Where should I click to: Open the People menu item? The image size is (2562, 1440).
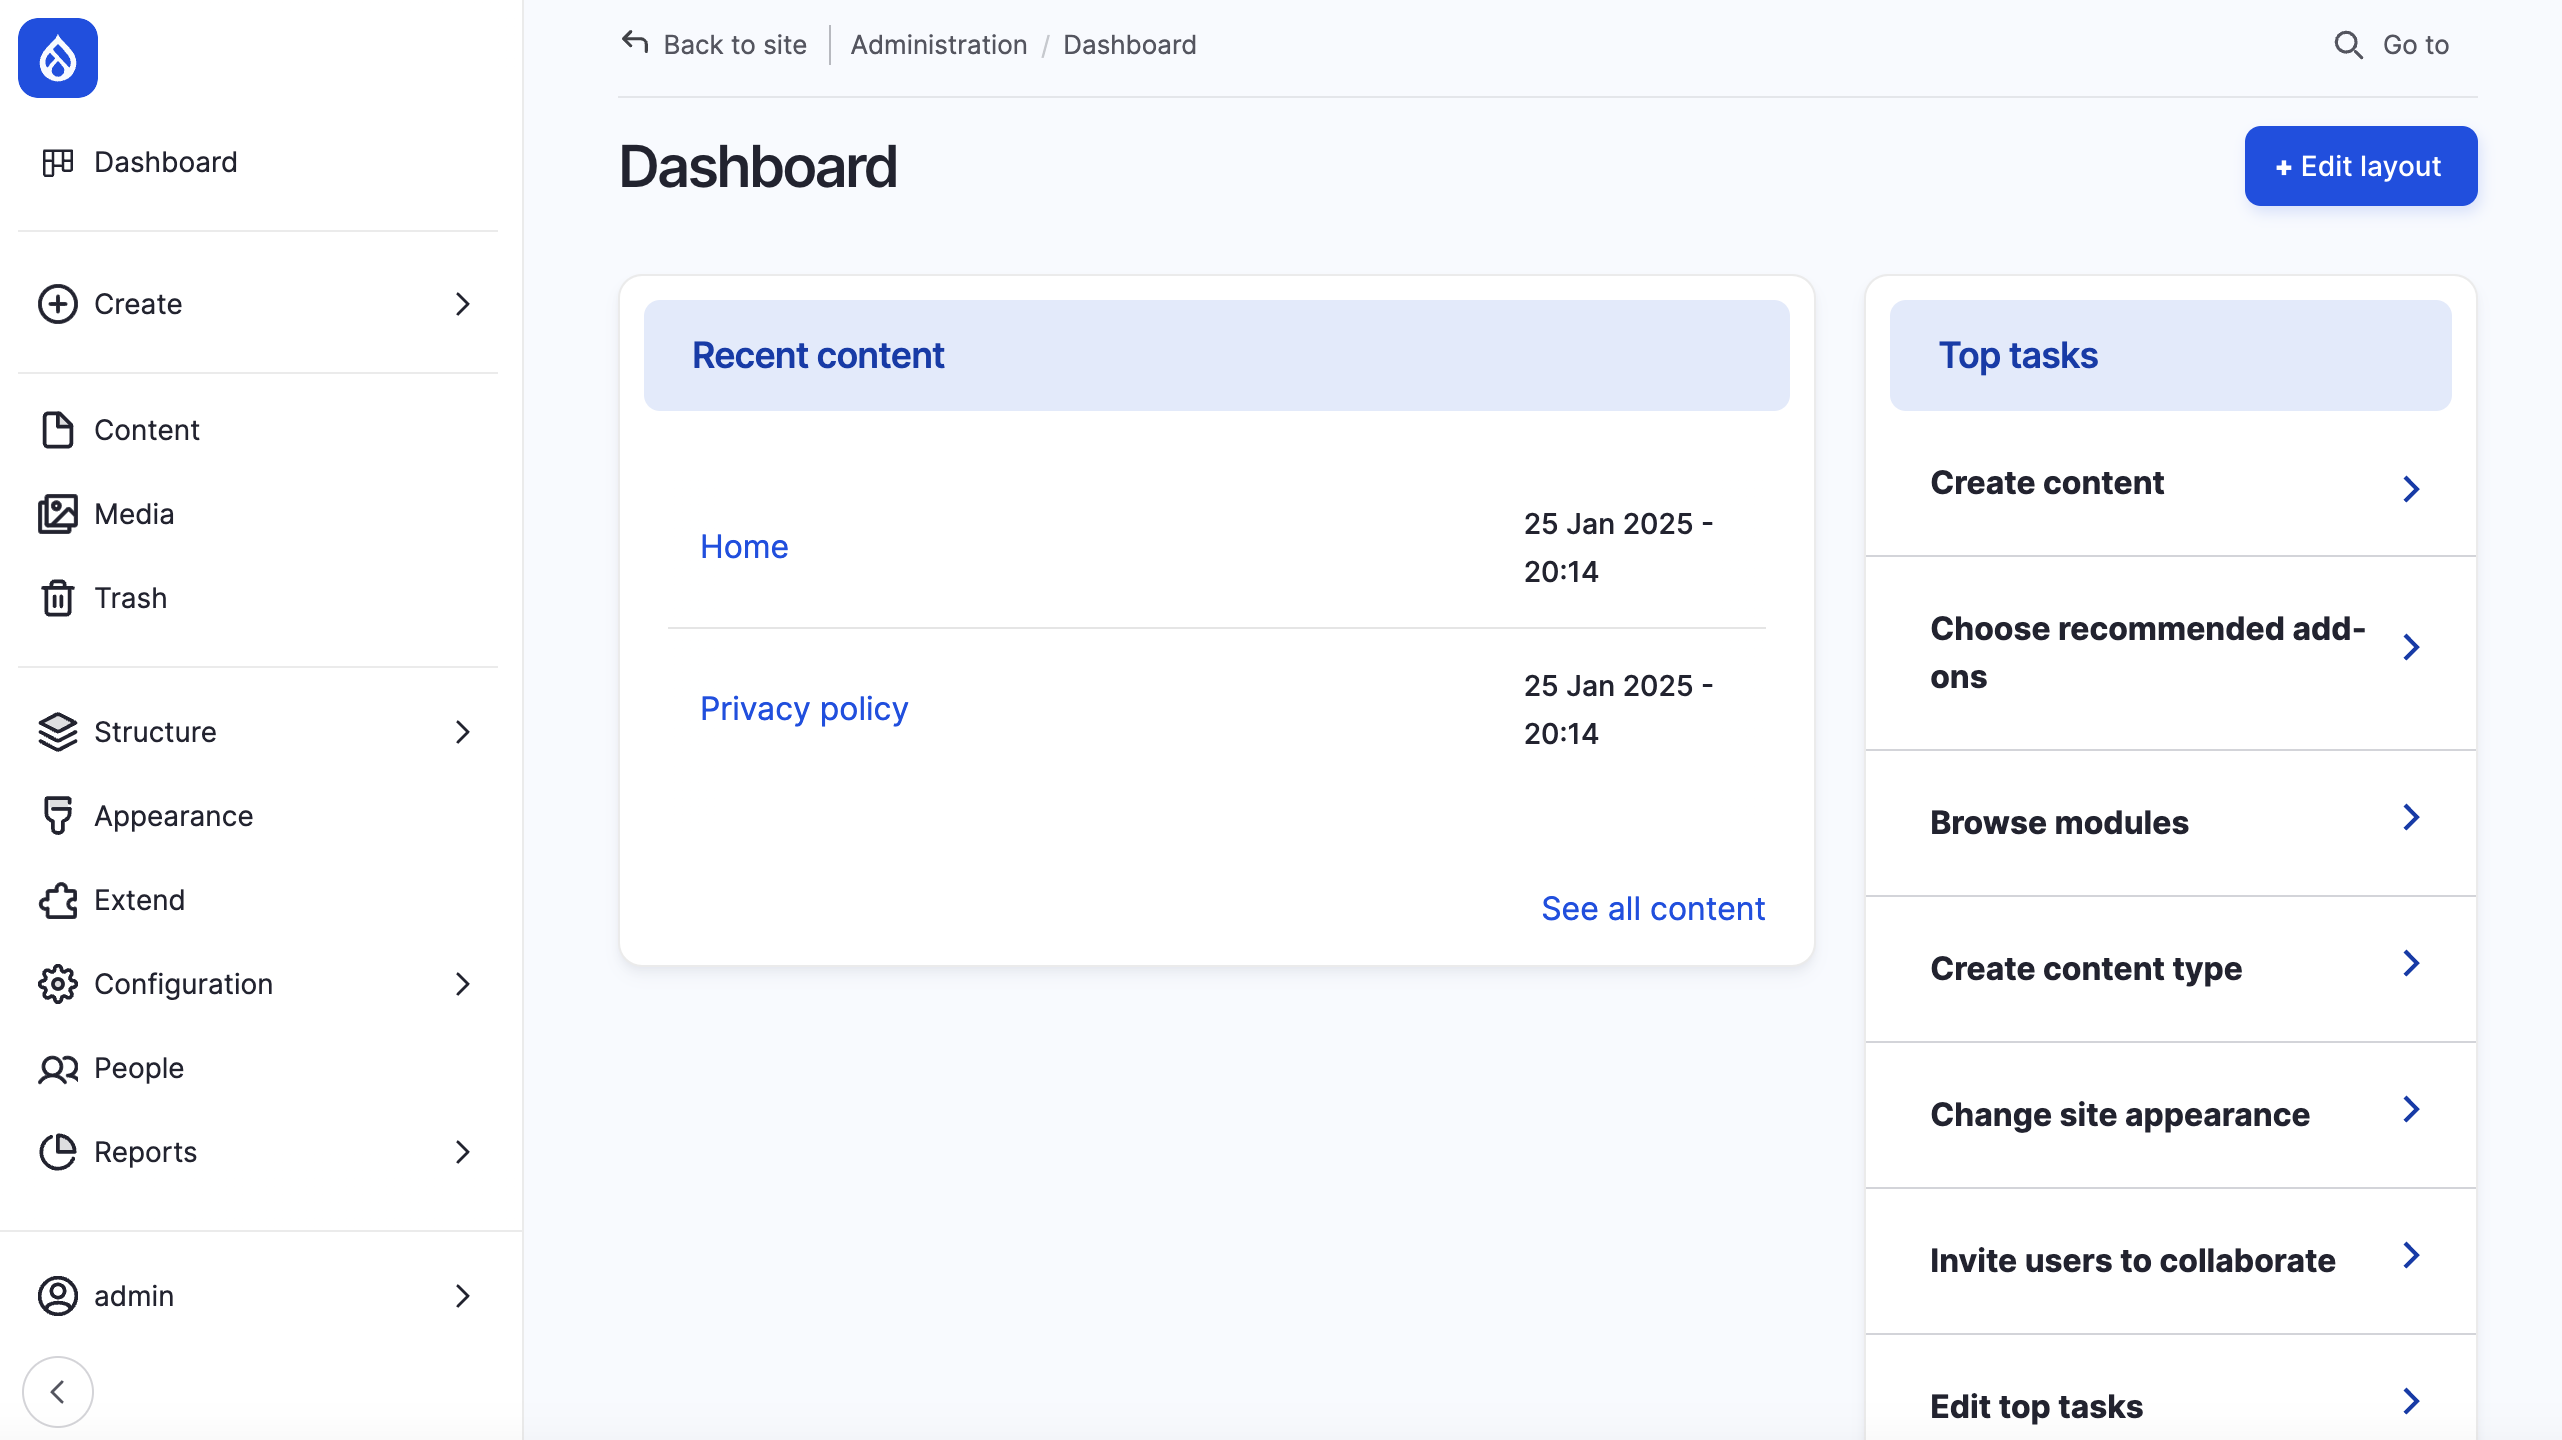[258, 1068]
